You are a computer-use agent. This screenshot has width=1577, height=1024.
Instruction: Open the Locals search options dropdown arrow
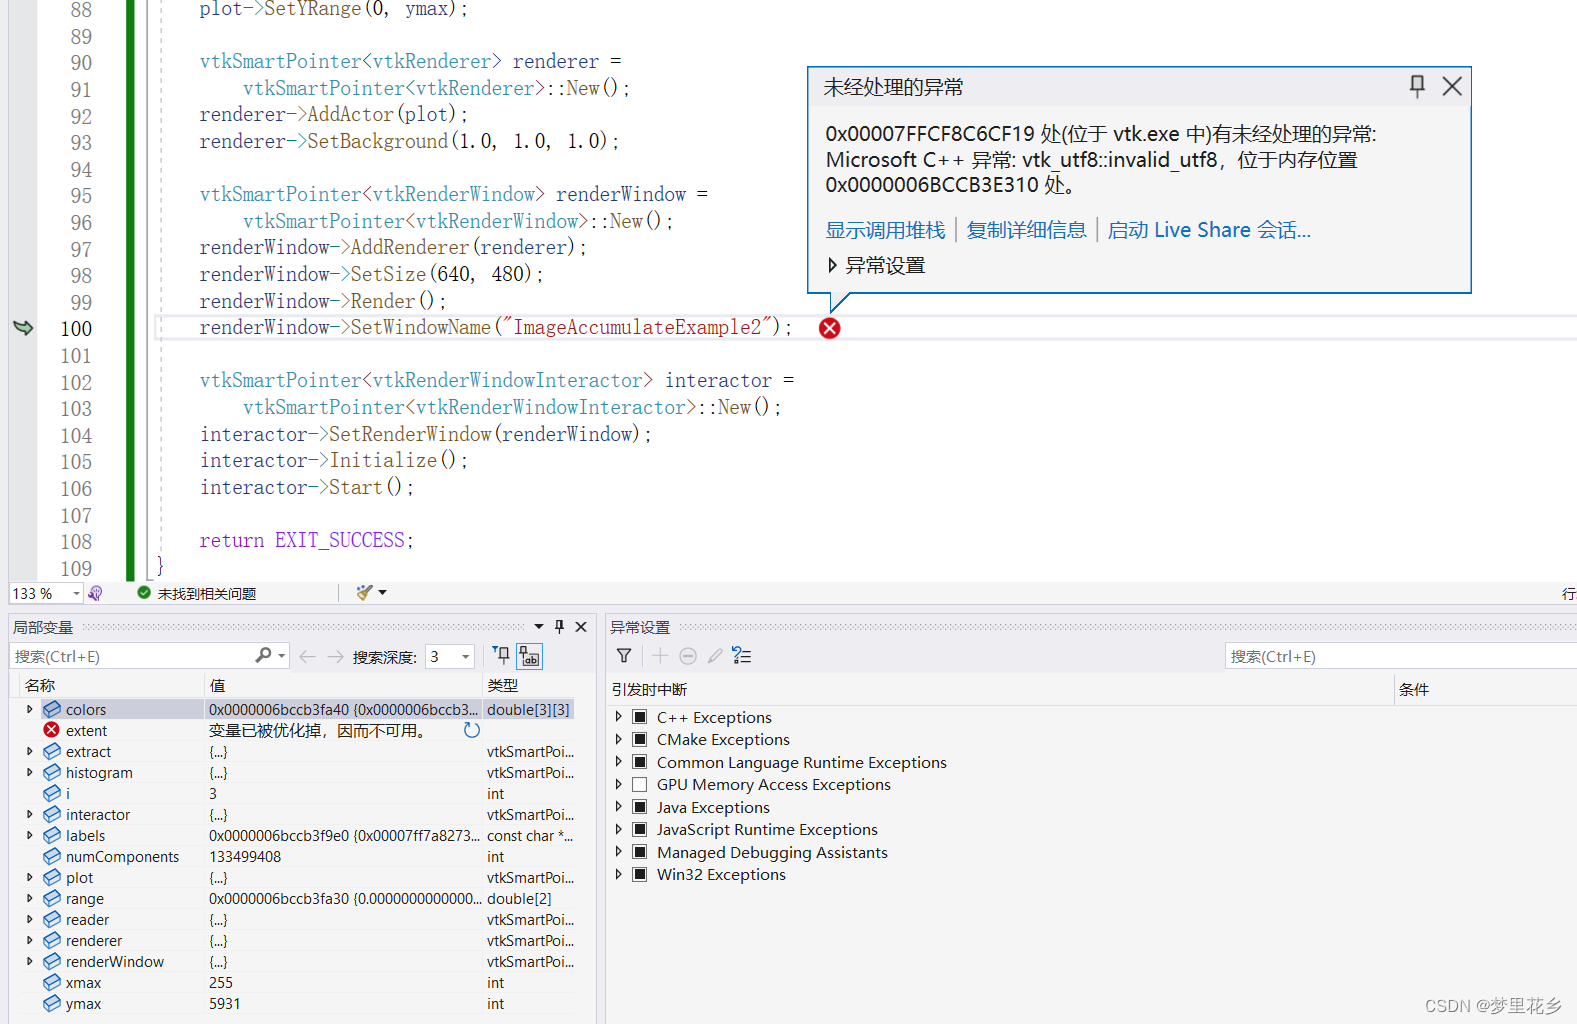click(x=282, y=656)
